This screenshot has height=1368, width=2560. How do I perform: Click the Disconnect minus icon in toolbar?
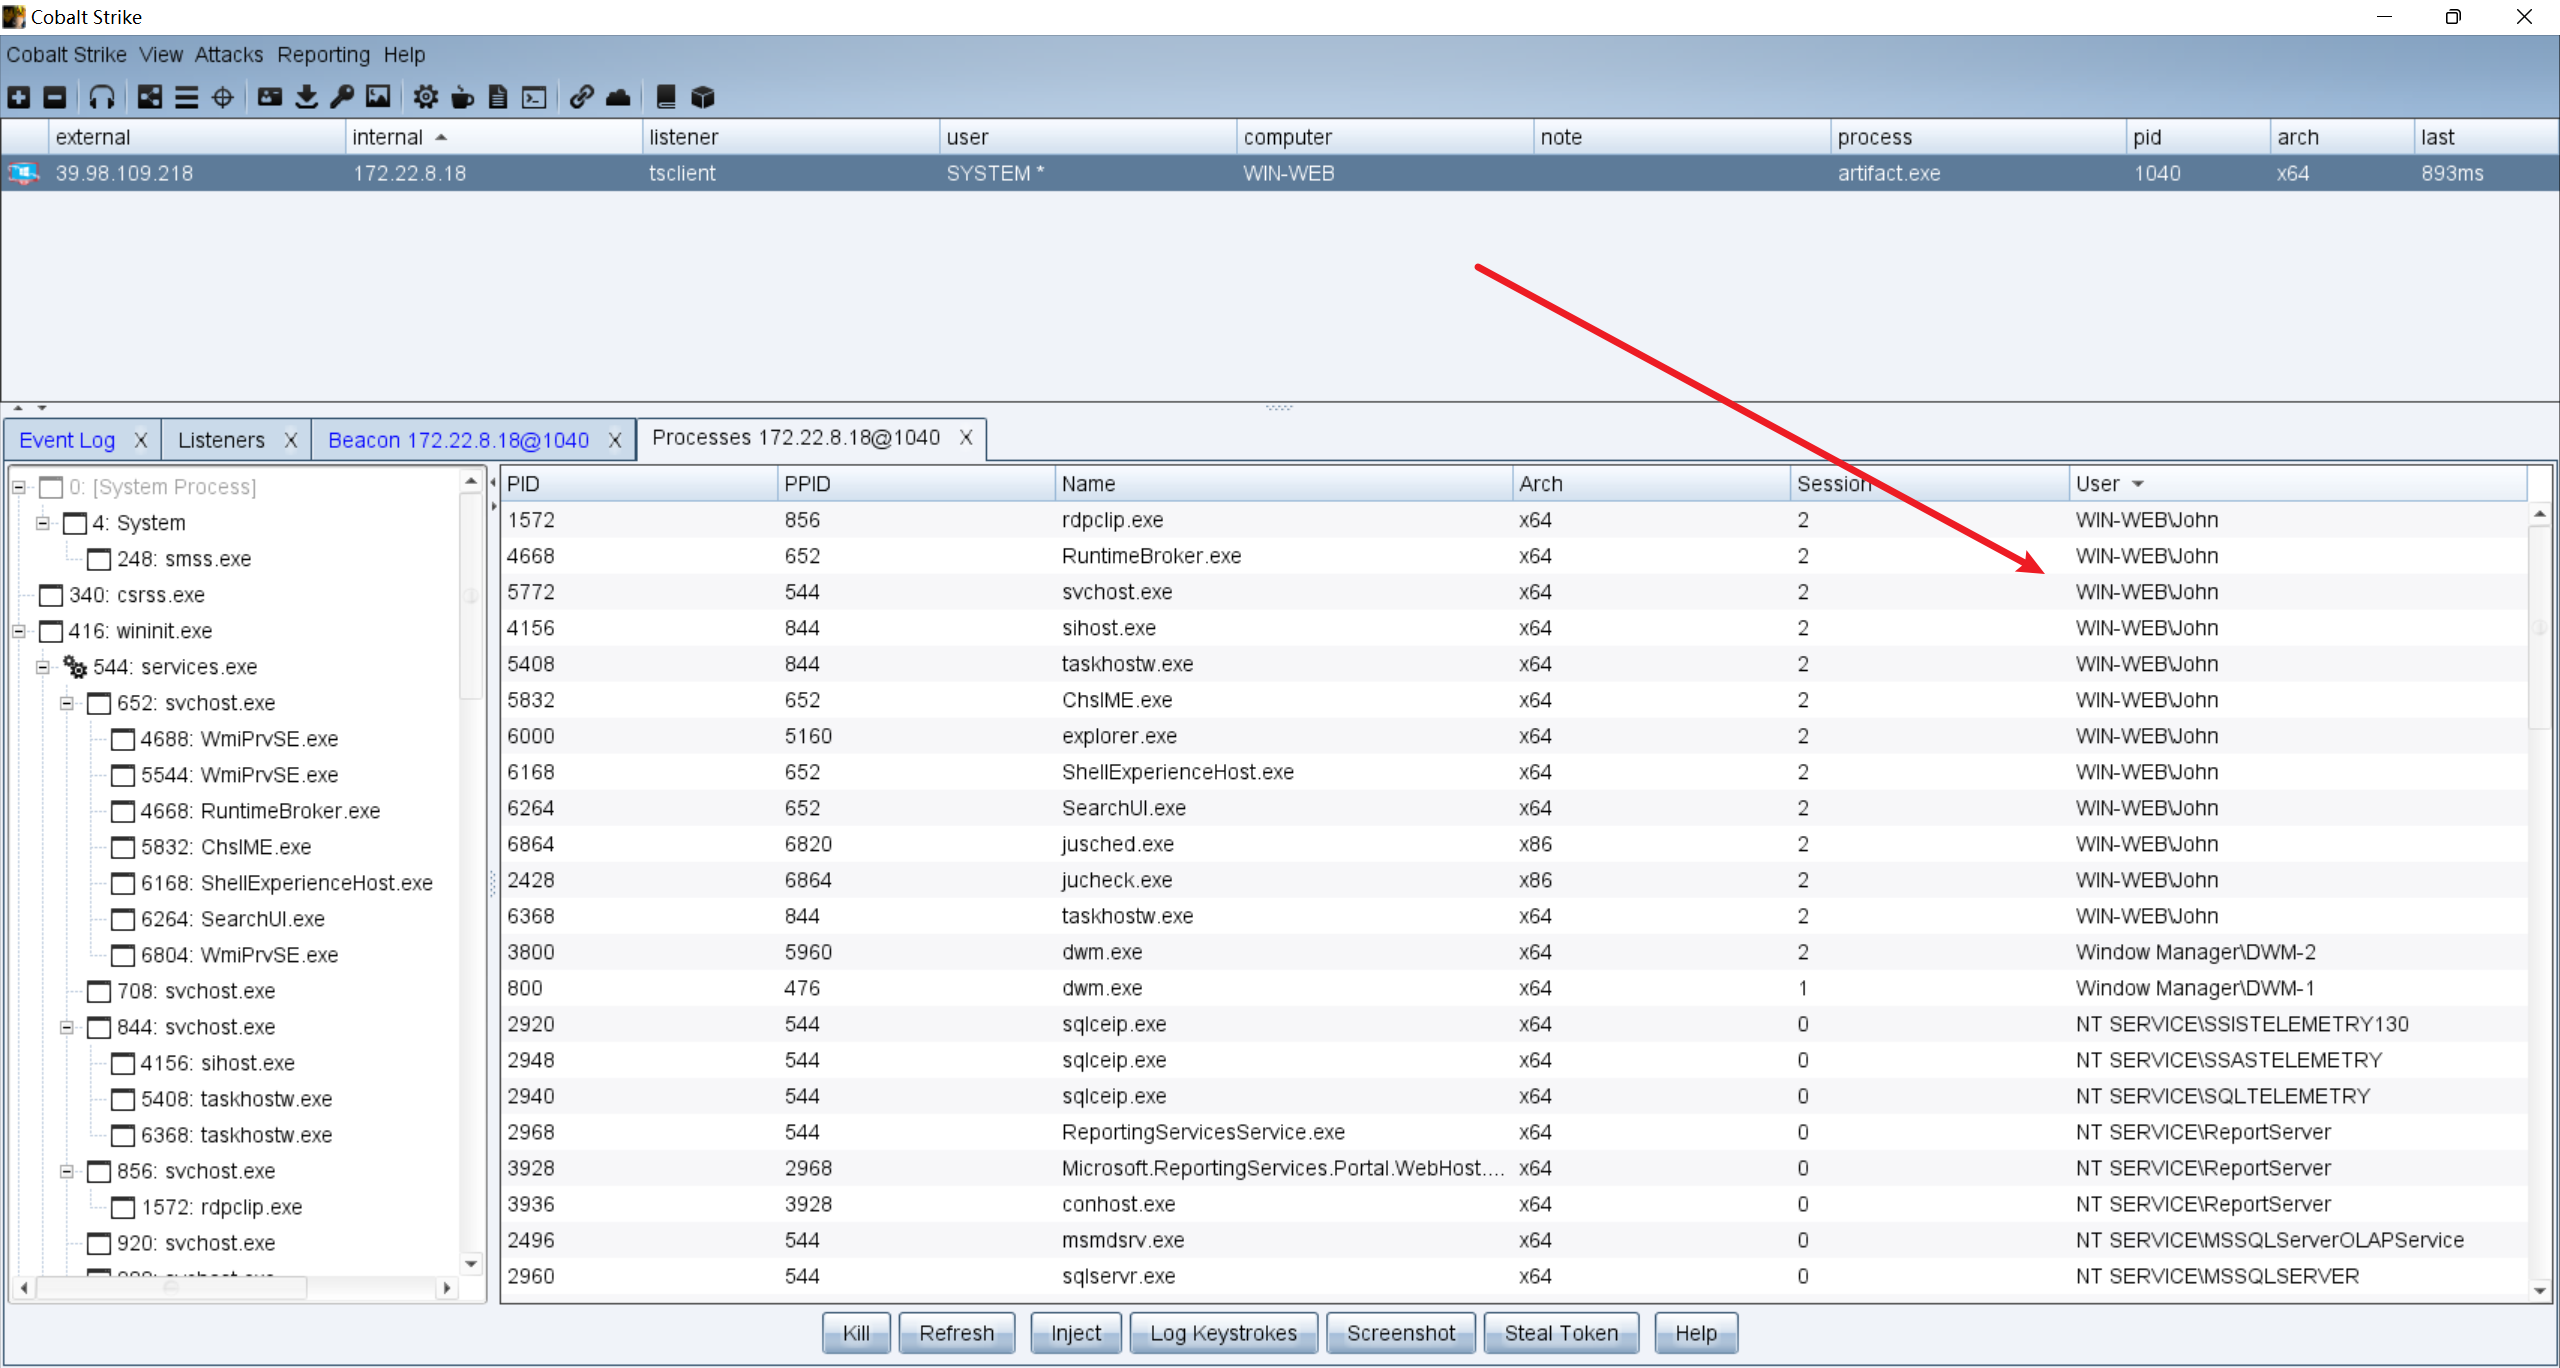(55, 97)
